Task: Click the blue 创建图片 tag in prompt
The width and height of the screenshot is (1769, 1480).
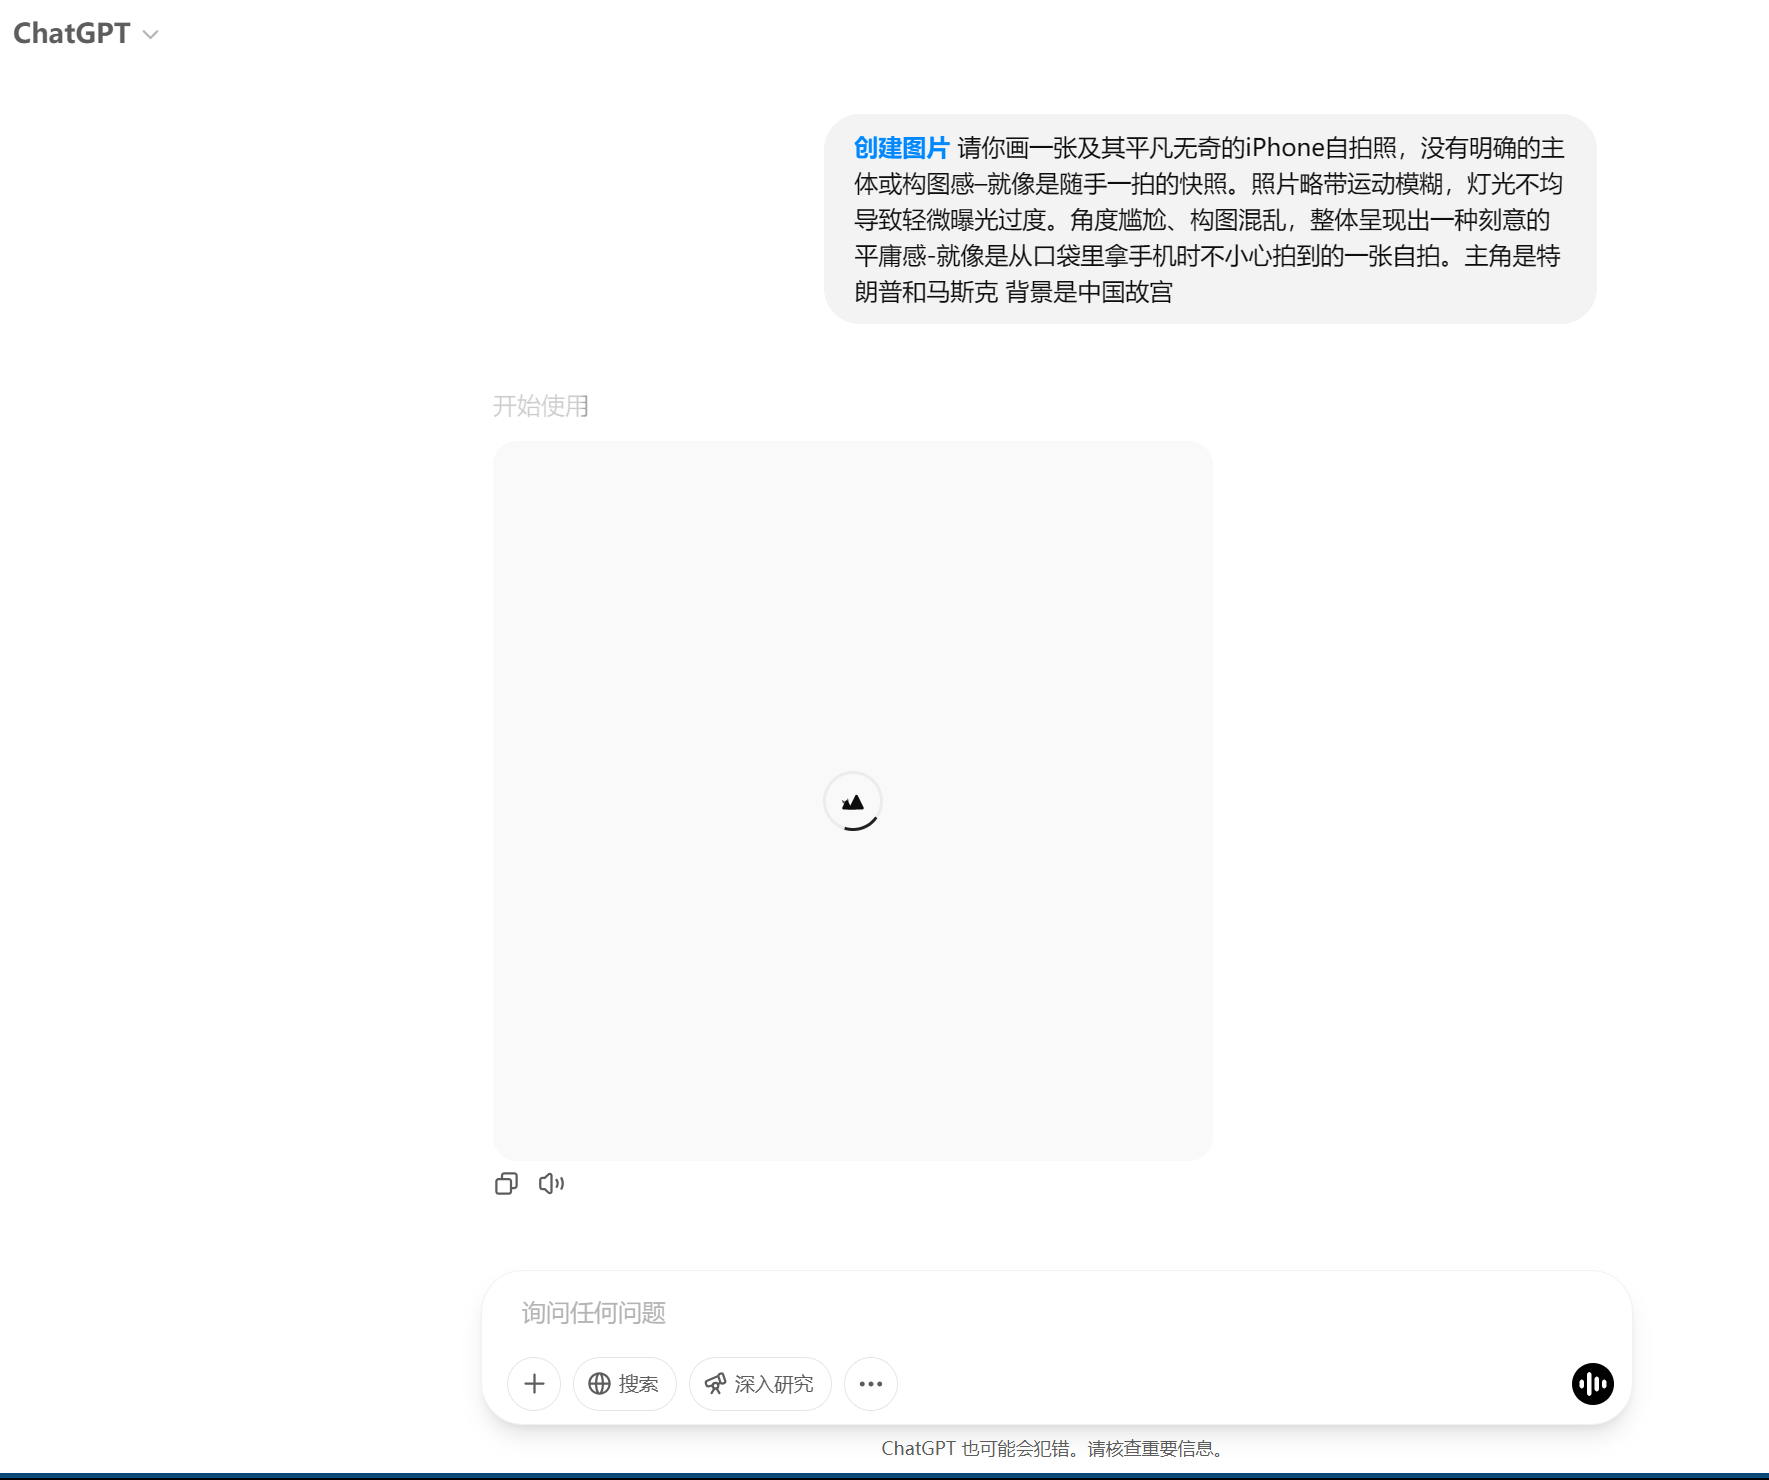Action: click(901, 148)
